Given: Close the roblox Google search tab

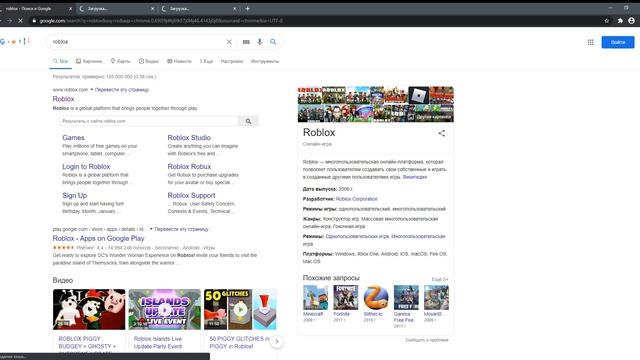Looking at the screenshot, I should (x=70, y=8).
